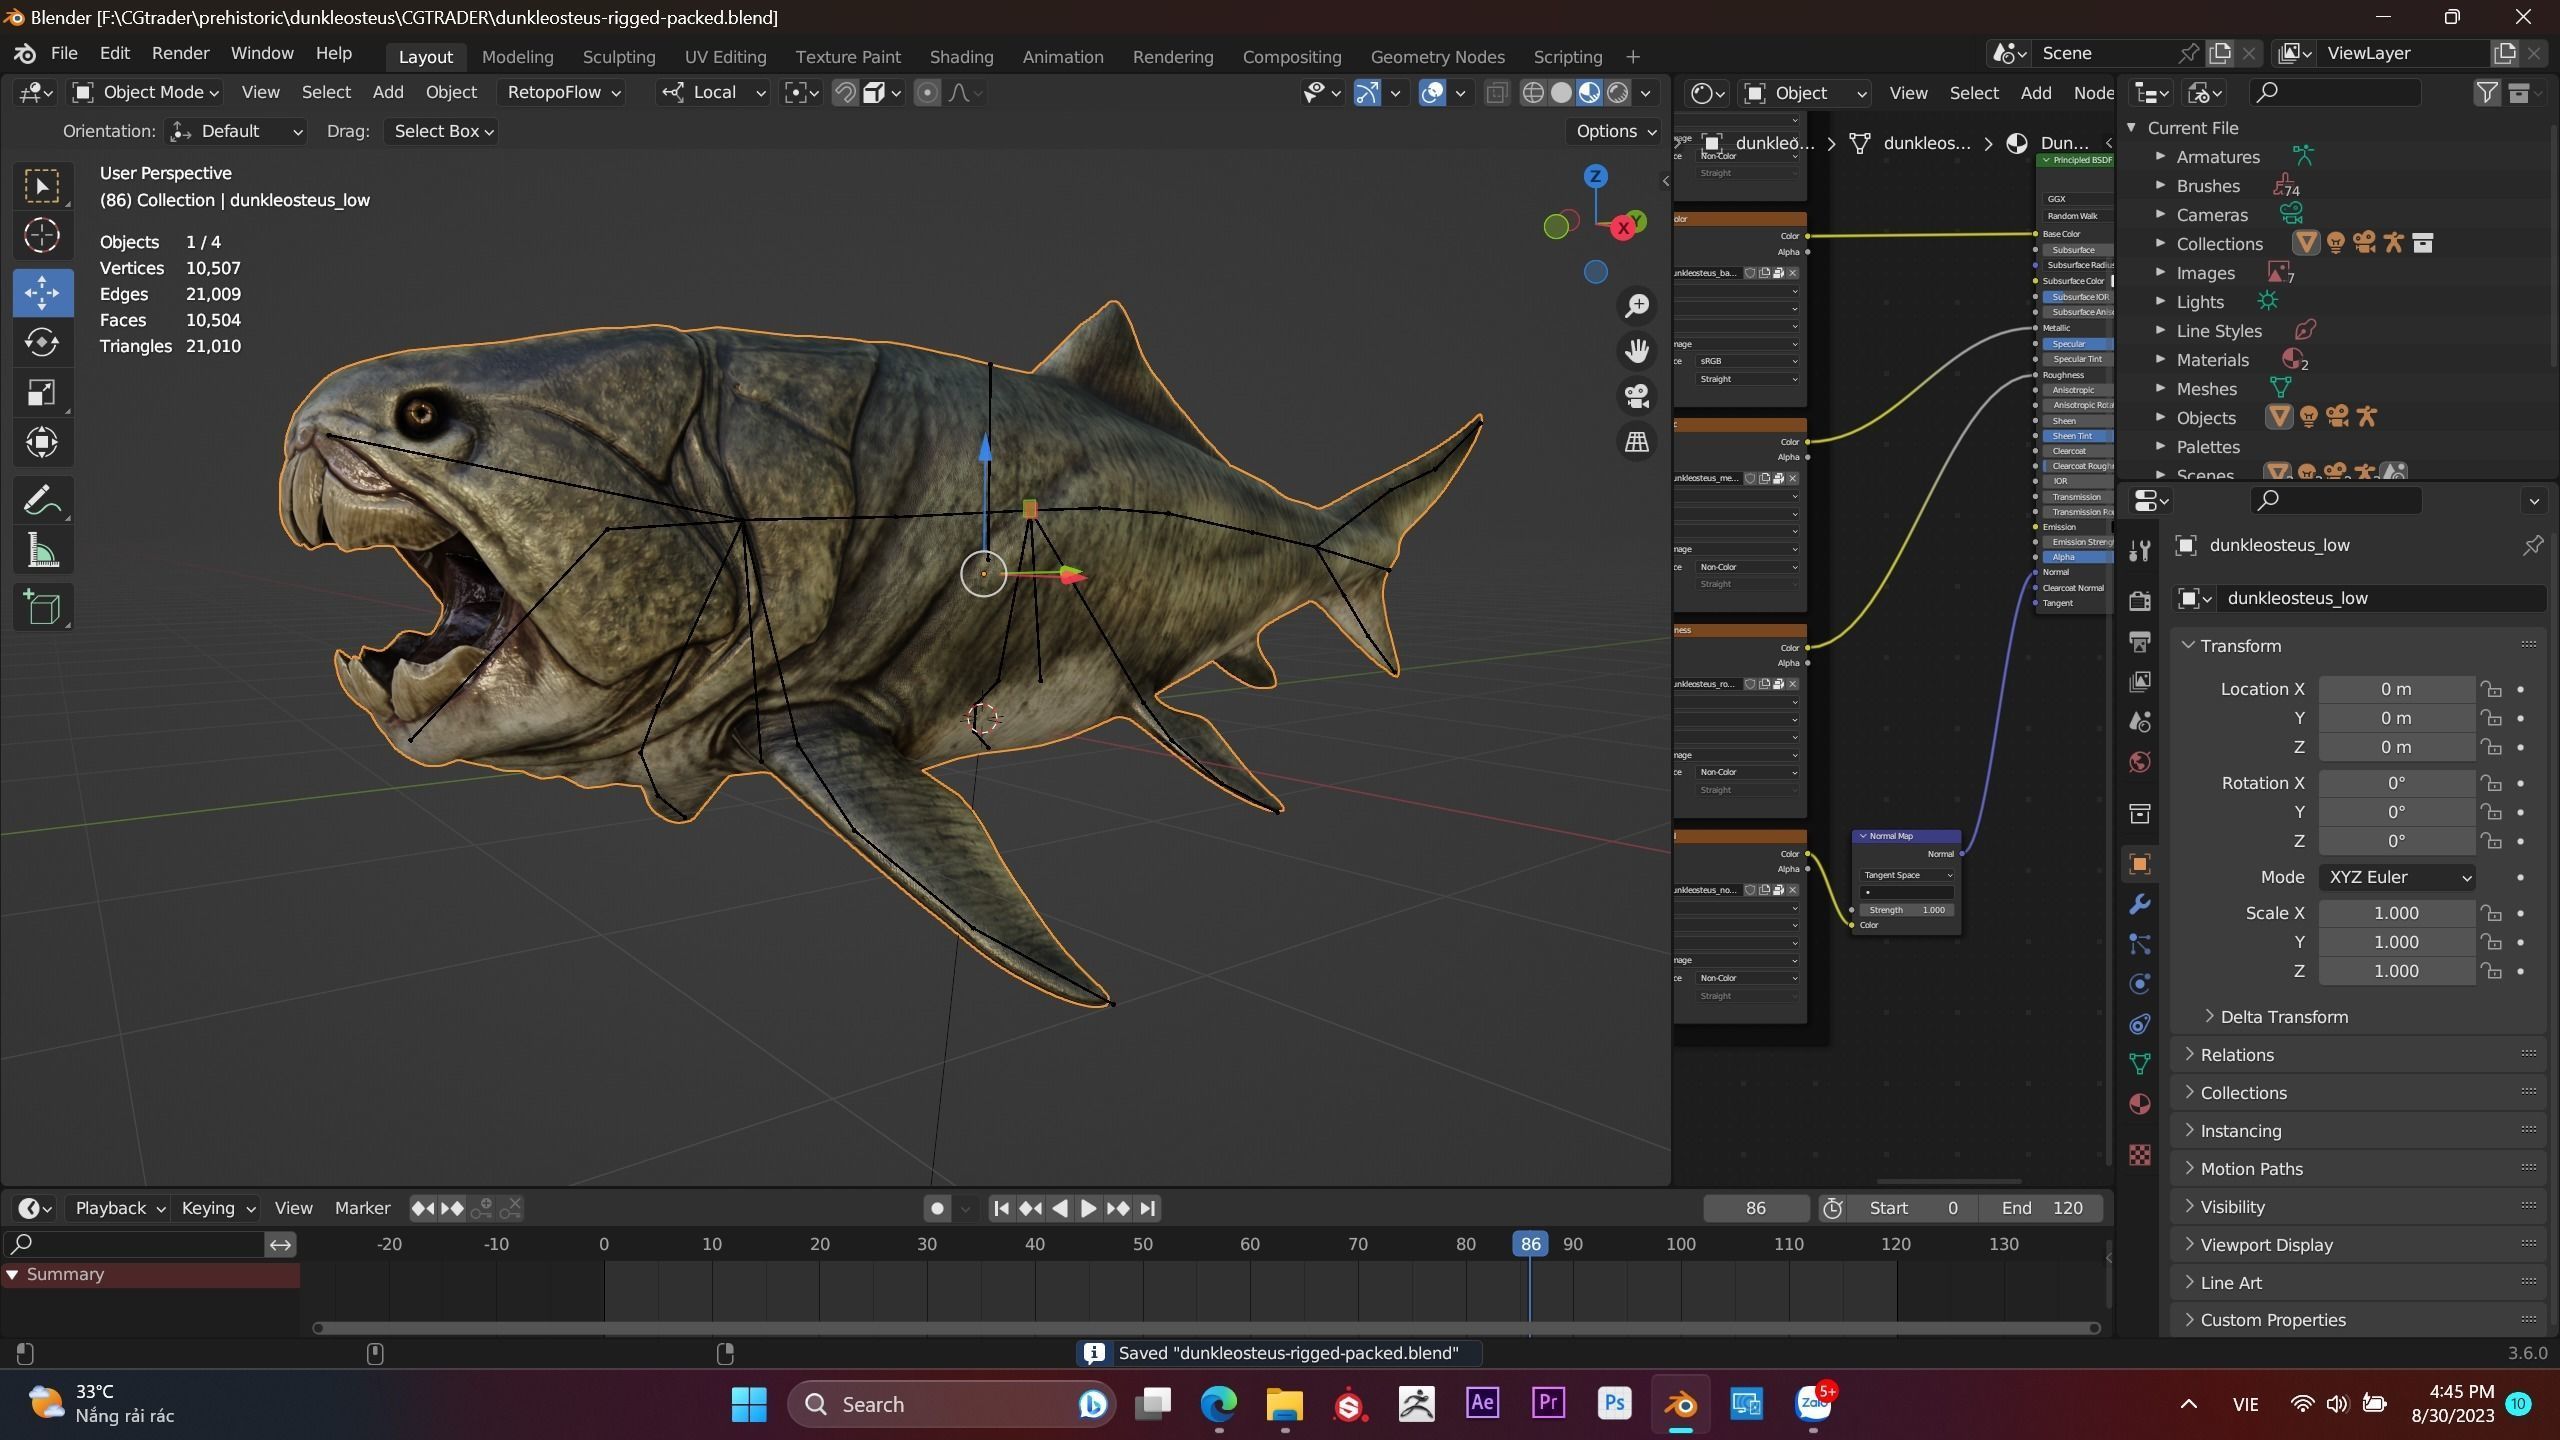The image size is (2560, 1440).
Task: Open the Scene properties tab
Action: click(x=2140, y=721)
